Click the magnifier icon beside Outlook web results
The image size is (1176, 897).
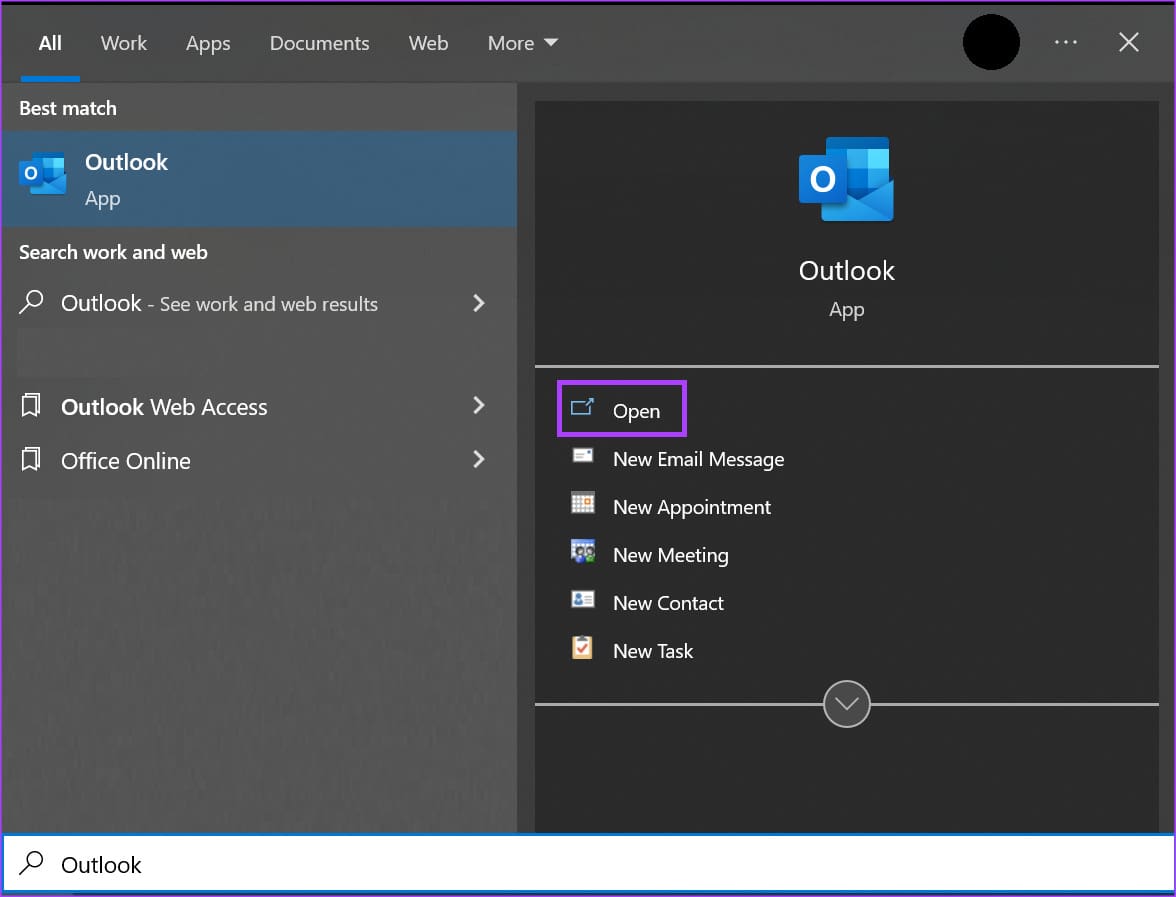[31, 302]
